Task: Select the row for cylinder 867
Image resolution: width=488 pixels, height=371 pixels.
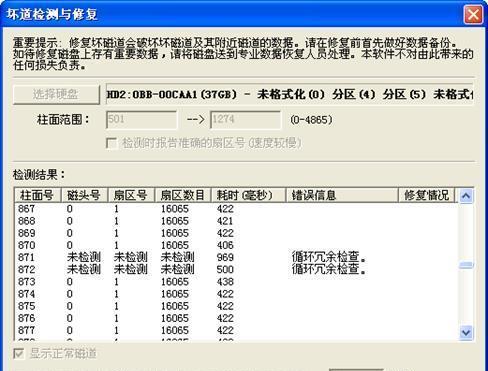Action: pos(236,209)
